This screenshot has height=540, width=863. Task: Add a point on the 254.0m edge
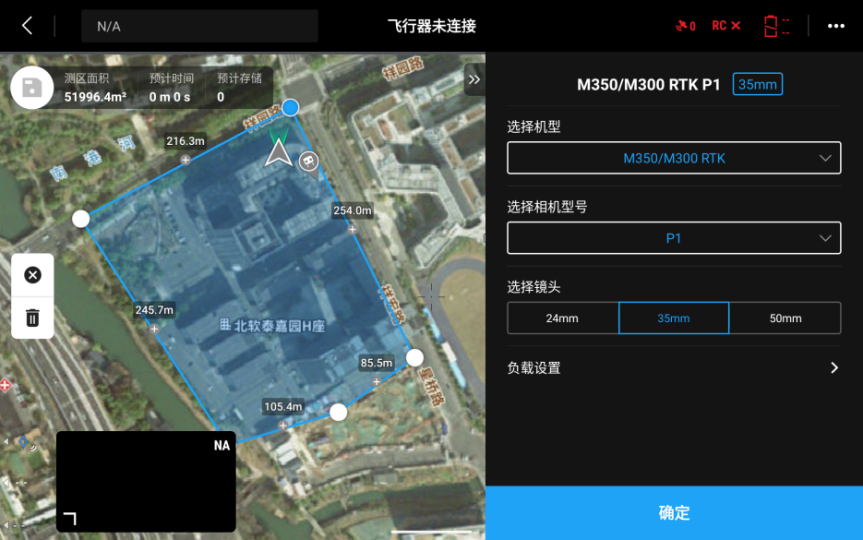(x=352, y=229)
